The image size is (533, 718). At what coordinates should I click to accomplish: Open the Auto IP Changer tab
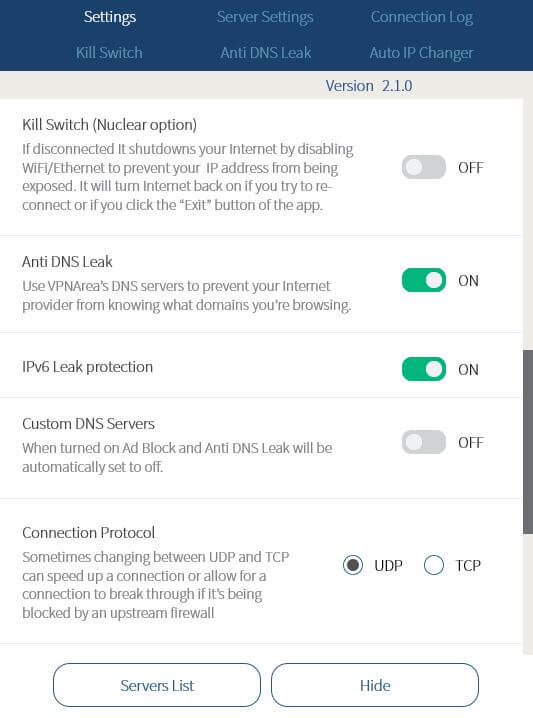421,53
